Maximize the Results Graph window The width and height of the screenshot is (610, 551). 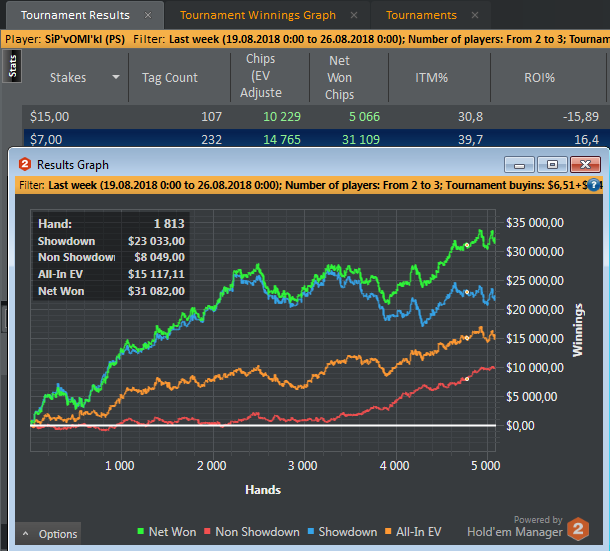pyautogui.click(x=552, y=165)
